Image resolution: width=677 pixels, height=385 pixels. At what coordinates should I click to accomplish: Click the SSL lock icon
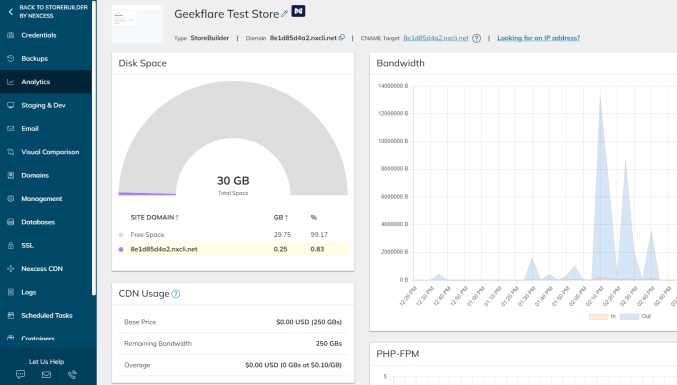point(11,245)
